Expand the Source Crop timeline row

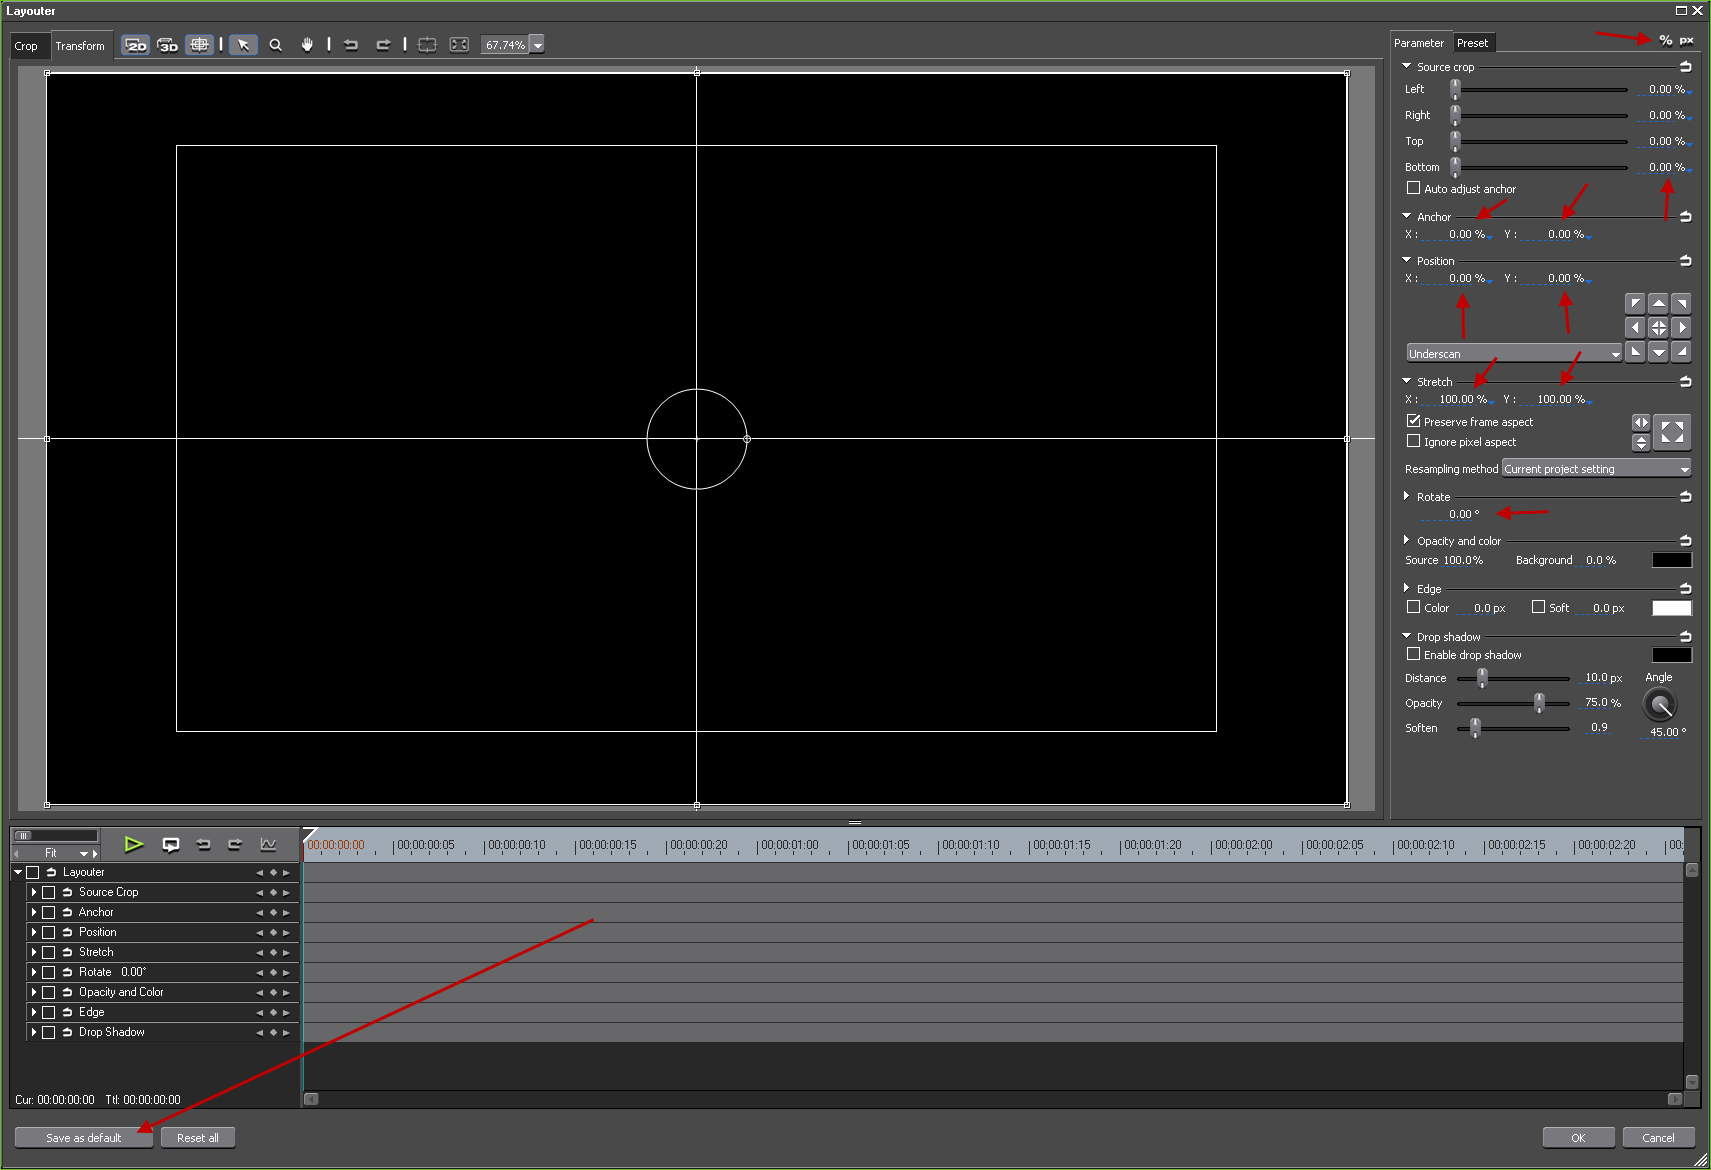(34, 892)
